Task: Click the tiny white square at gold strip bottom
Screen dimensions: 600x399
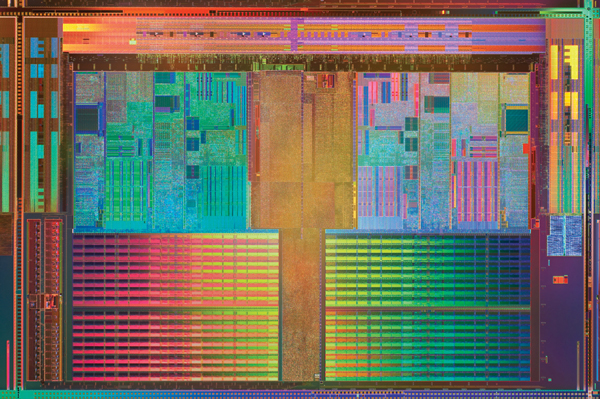Action: pyautogui.click(x=317, y=376)
